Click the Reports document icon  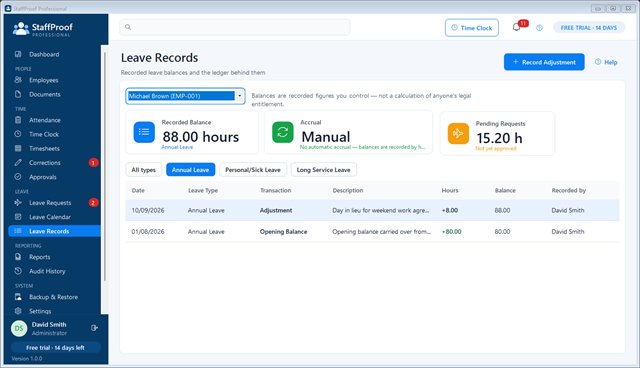pos(18,257)
